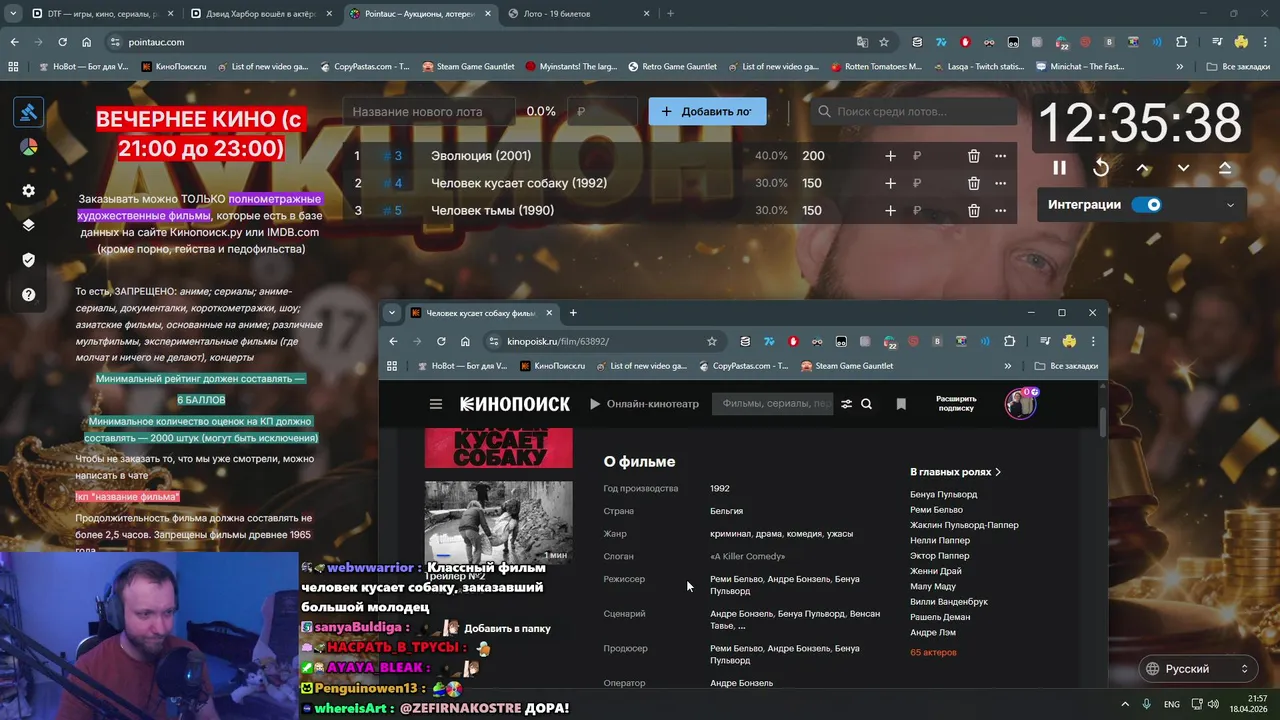Delete the lot Человек тьмы (1990)
1280x720 pixels.
pyautogui.click(x=973, y=210)
